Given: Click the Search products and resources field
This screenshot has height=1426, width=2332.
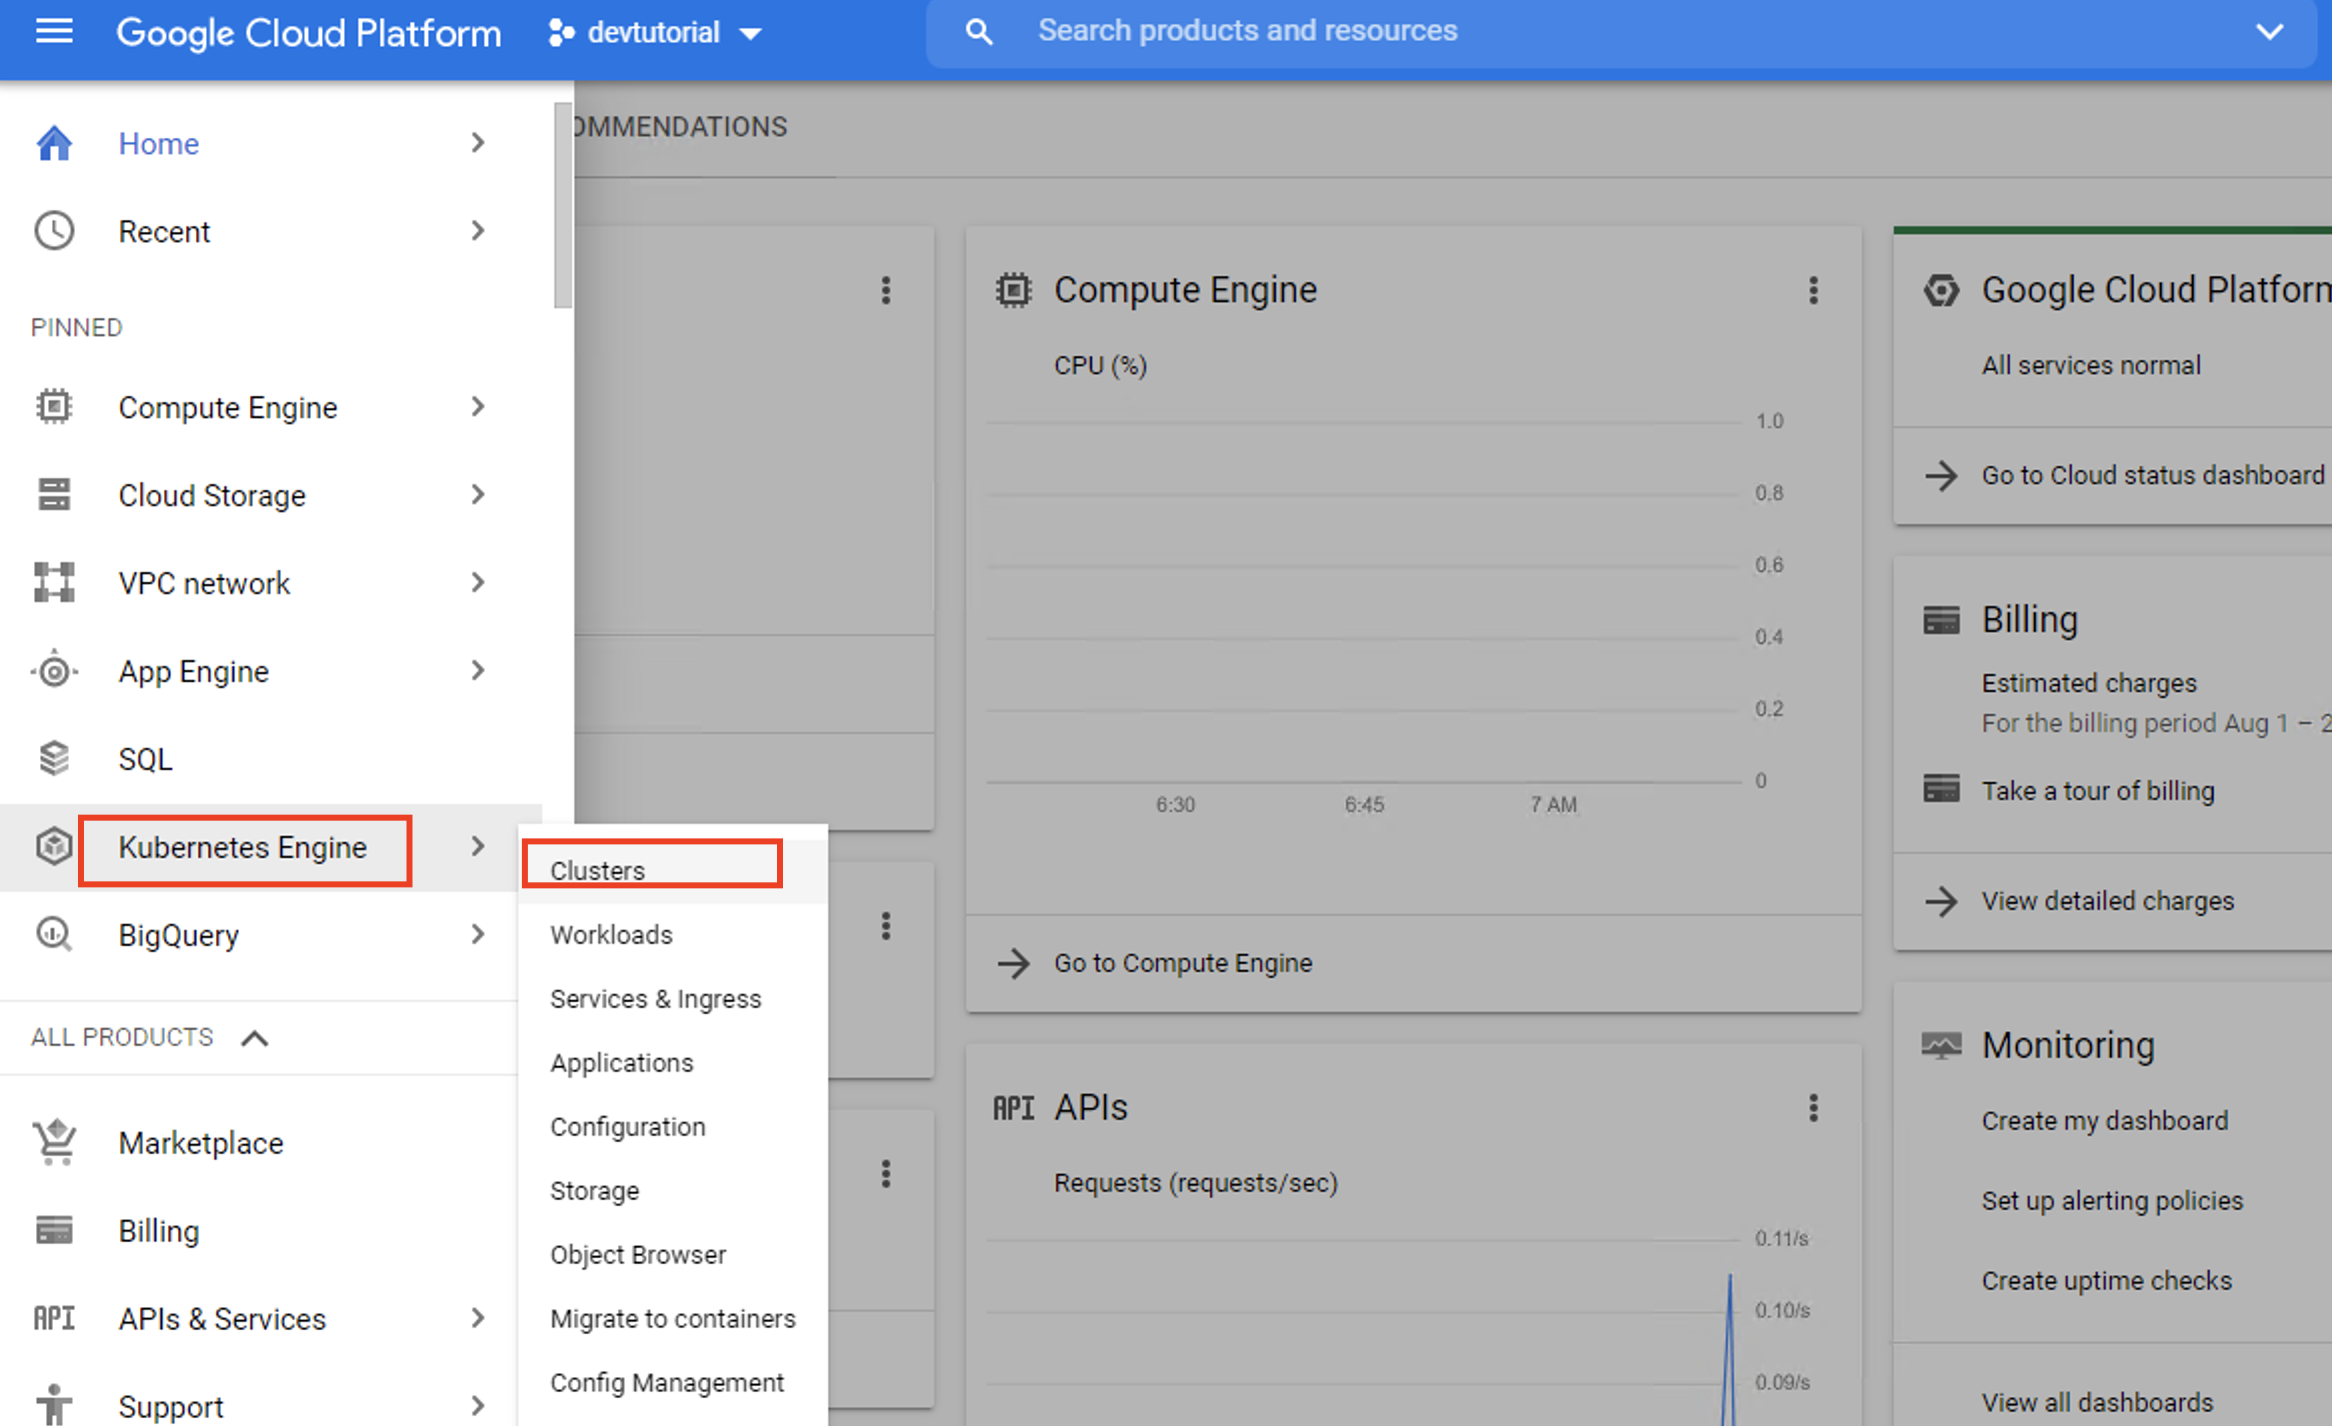Looking at the screenshot, I should tap(1620, 32).
